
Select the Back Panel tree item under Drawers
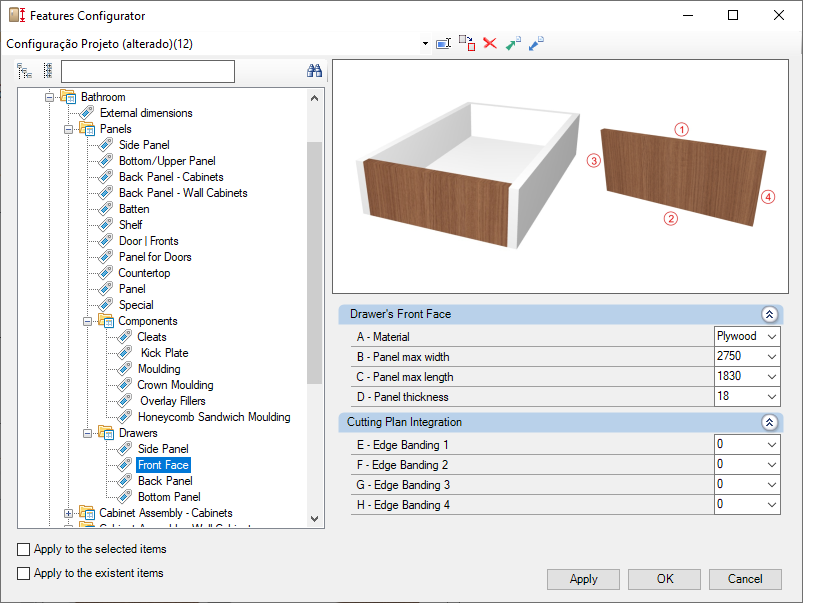pyautogui.click(x=165, y=481)
